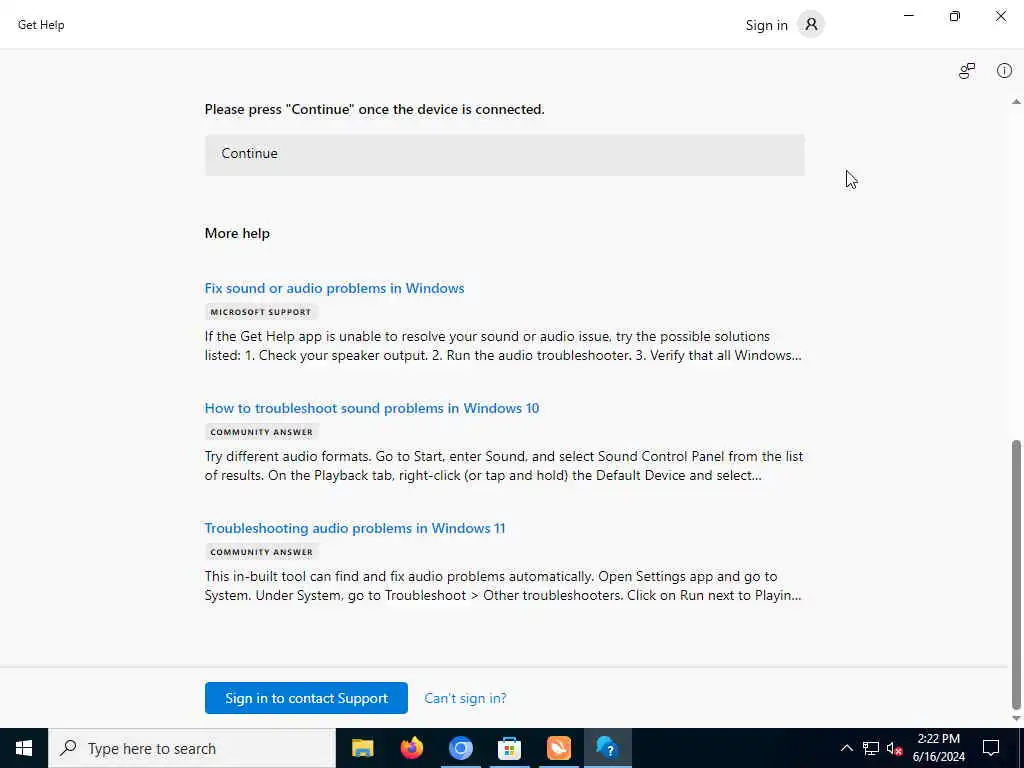The width and height of the screenshot is (1024, 768).
Task: Click the COMMUNITY ANSWER tag under Windows 10 article
Action: pyautogui.click(x=261, y=432)
